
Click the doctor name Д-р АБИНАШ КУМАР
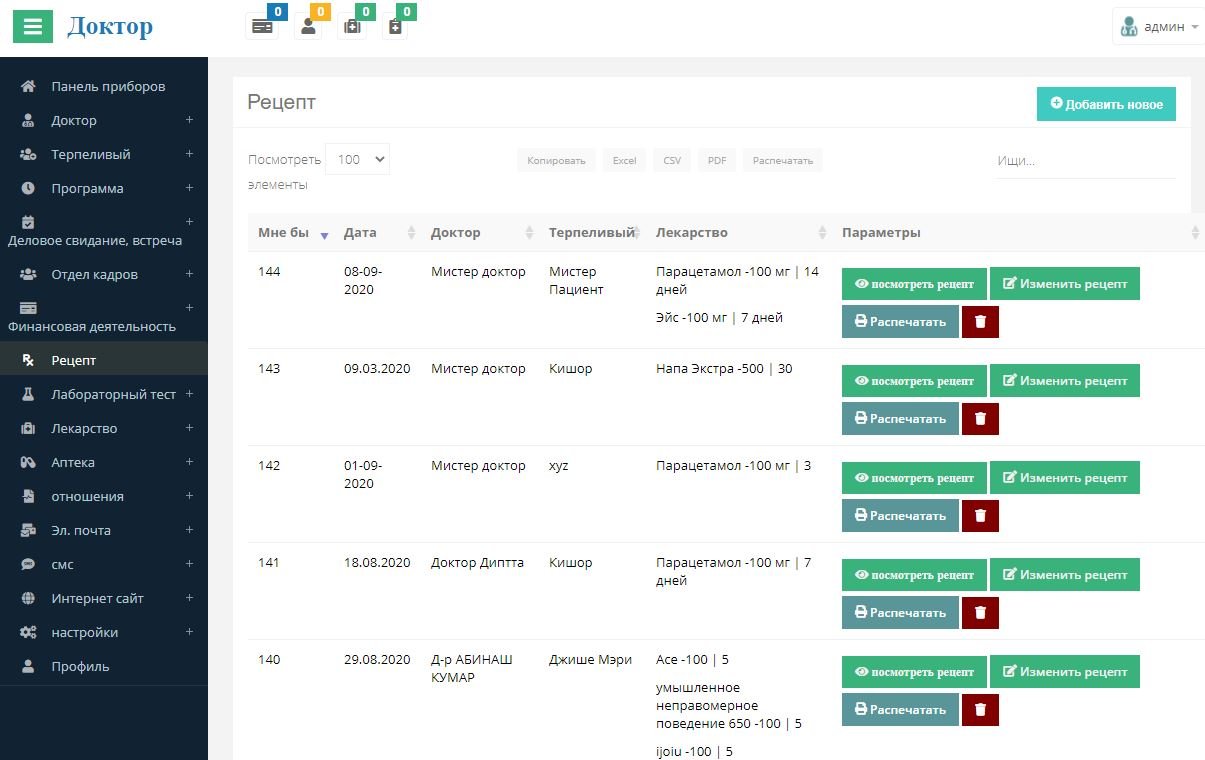(472, 669)
